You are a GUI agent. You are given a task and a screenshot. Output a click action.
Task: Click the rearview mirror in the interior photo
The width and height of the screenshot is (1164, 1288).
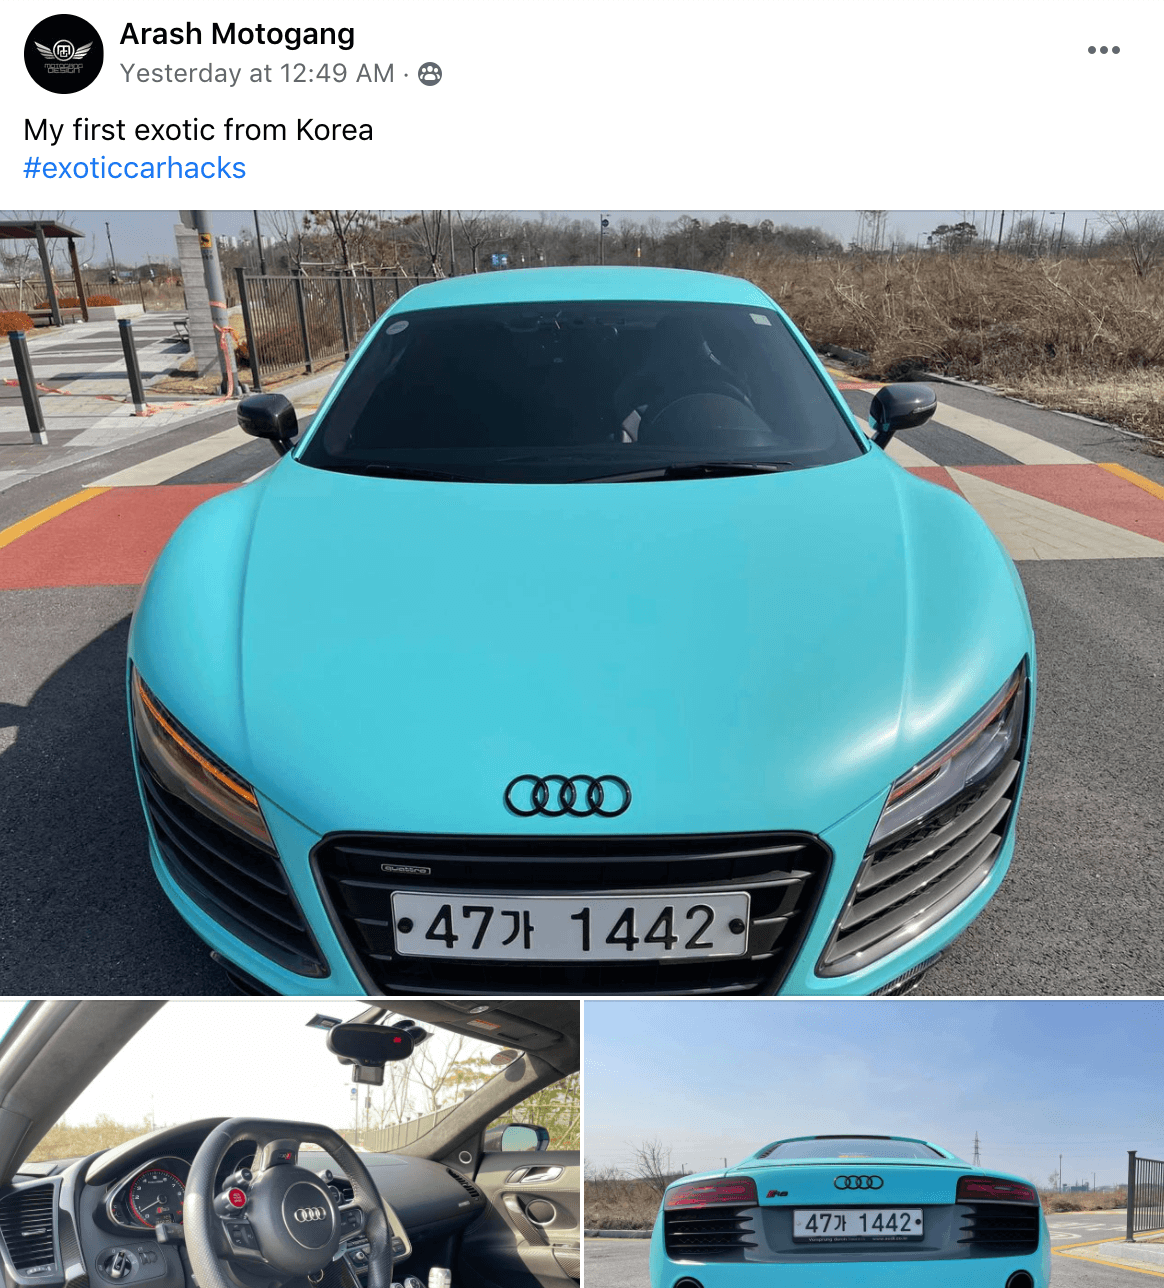click(x=370, y=1044)
